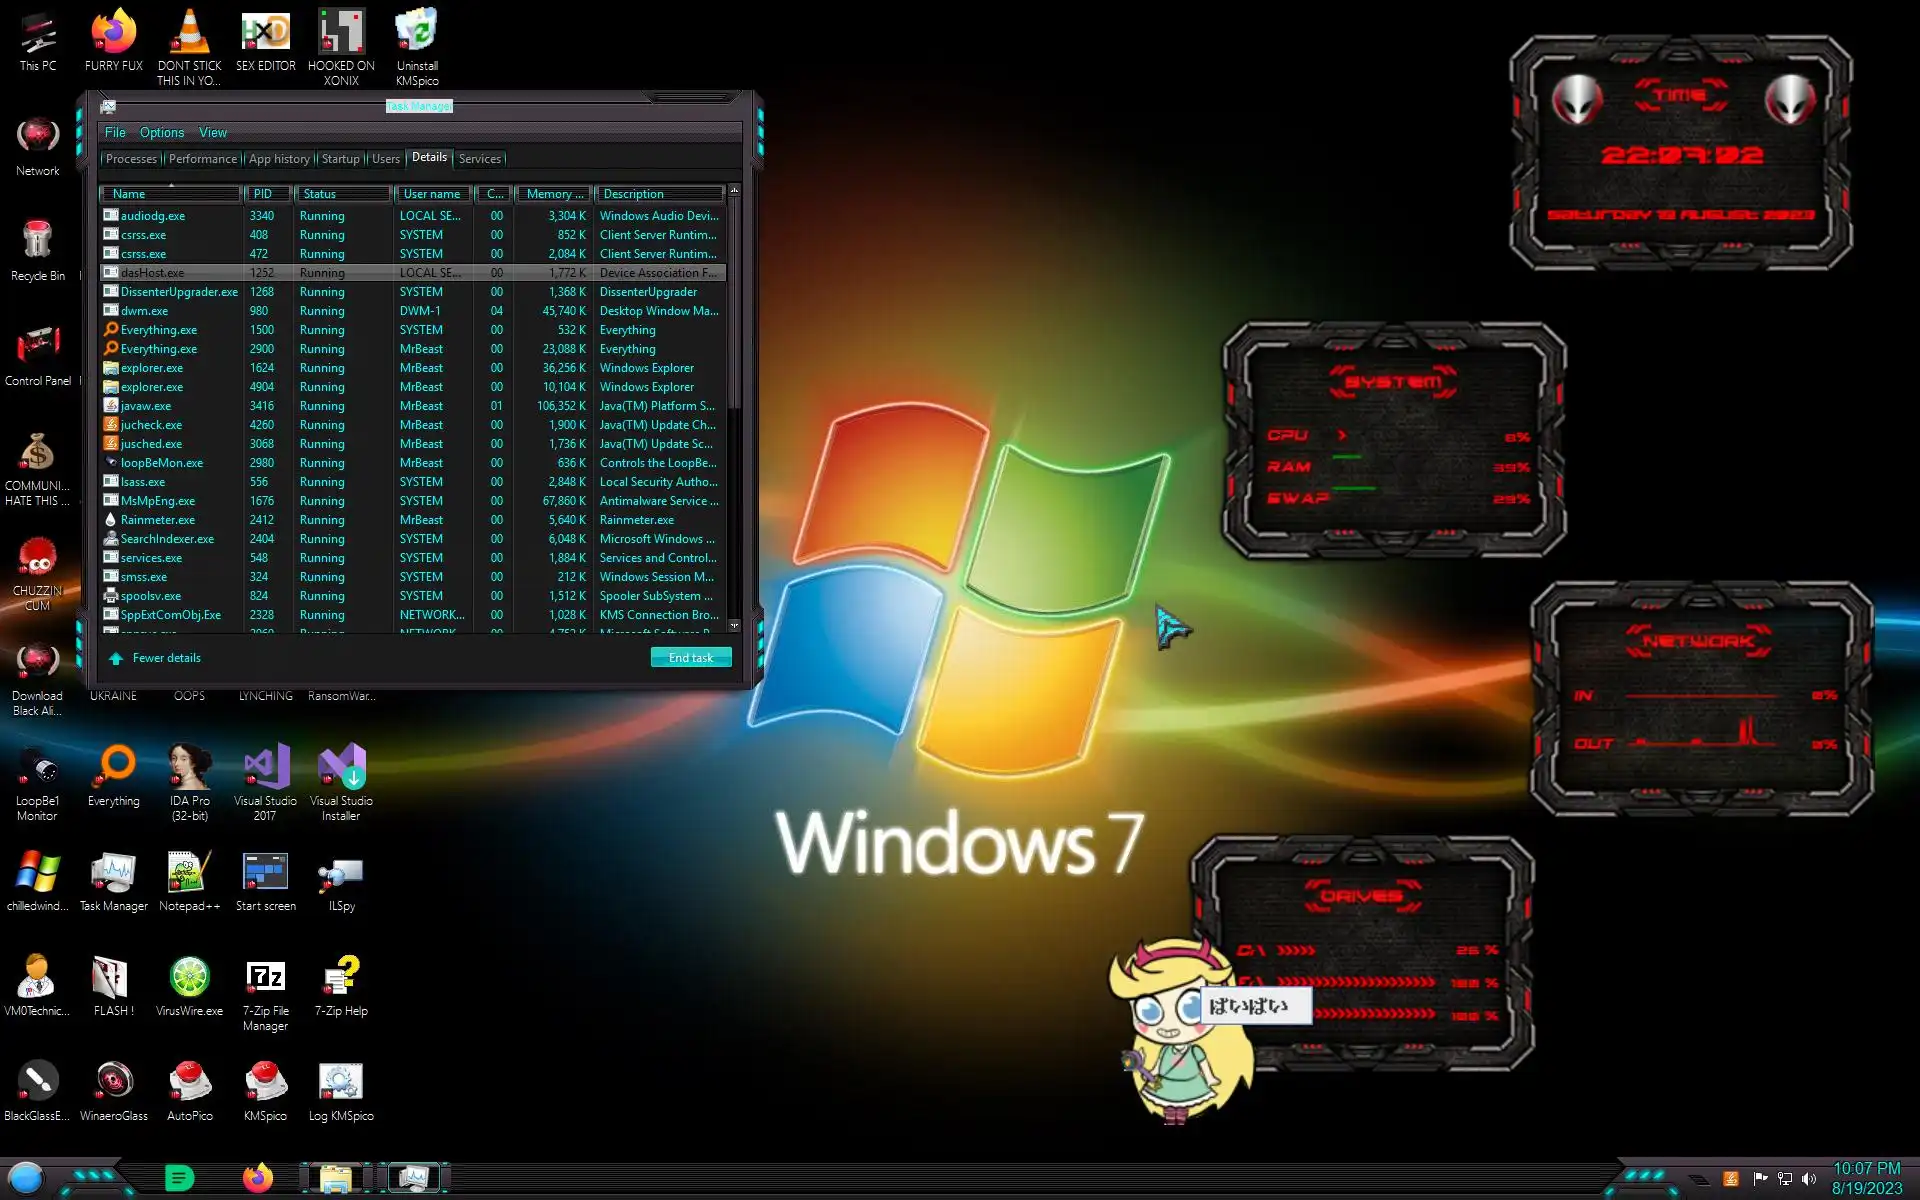
Task: Open the Notepad++ desktop icon
Action: point(188,875)
